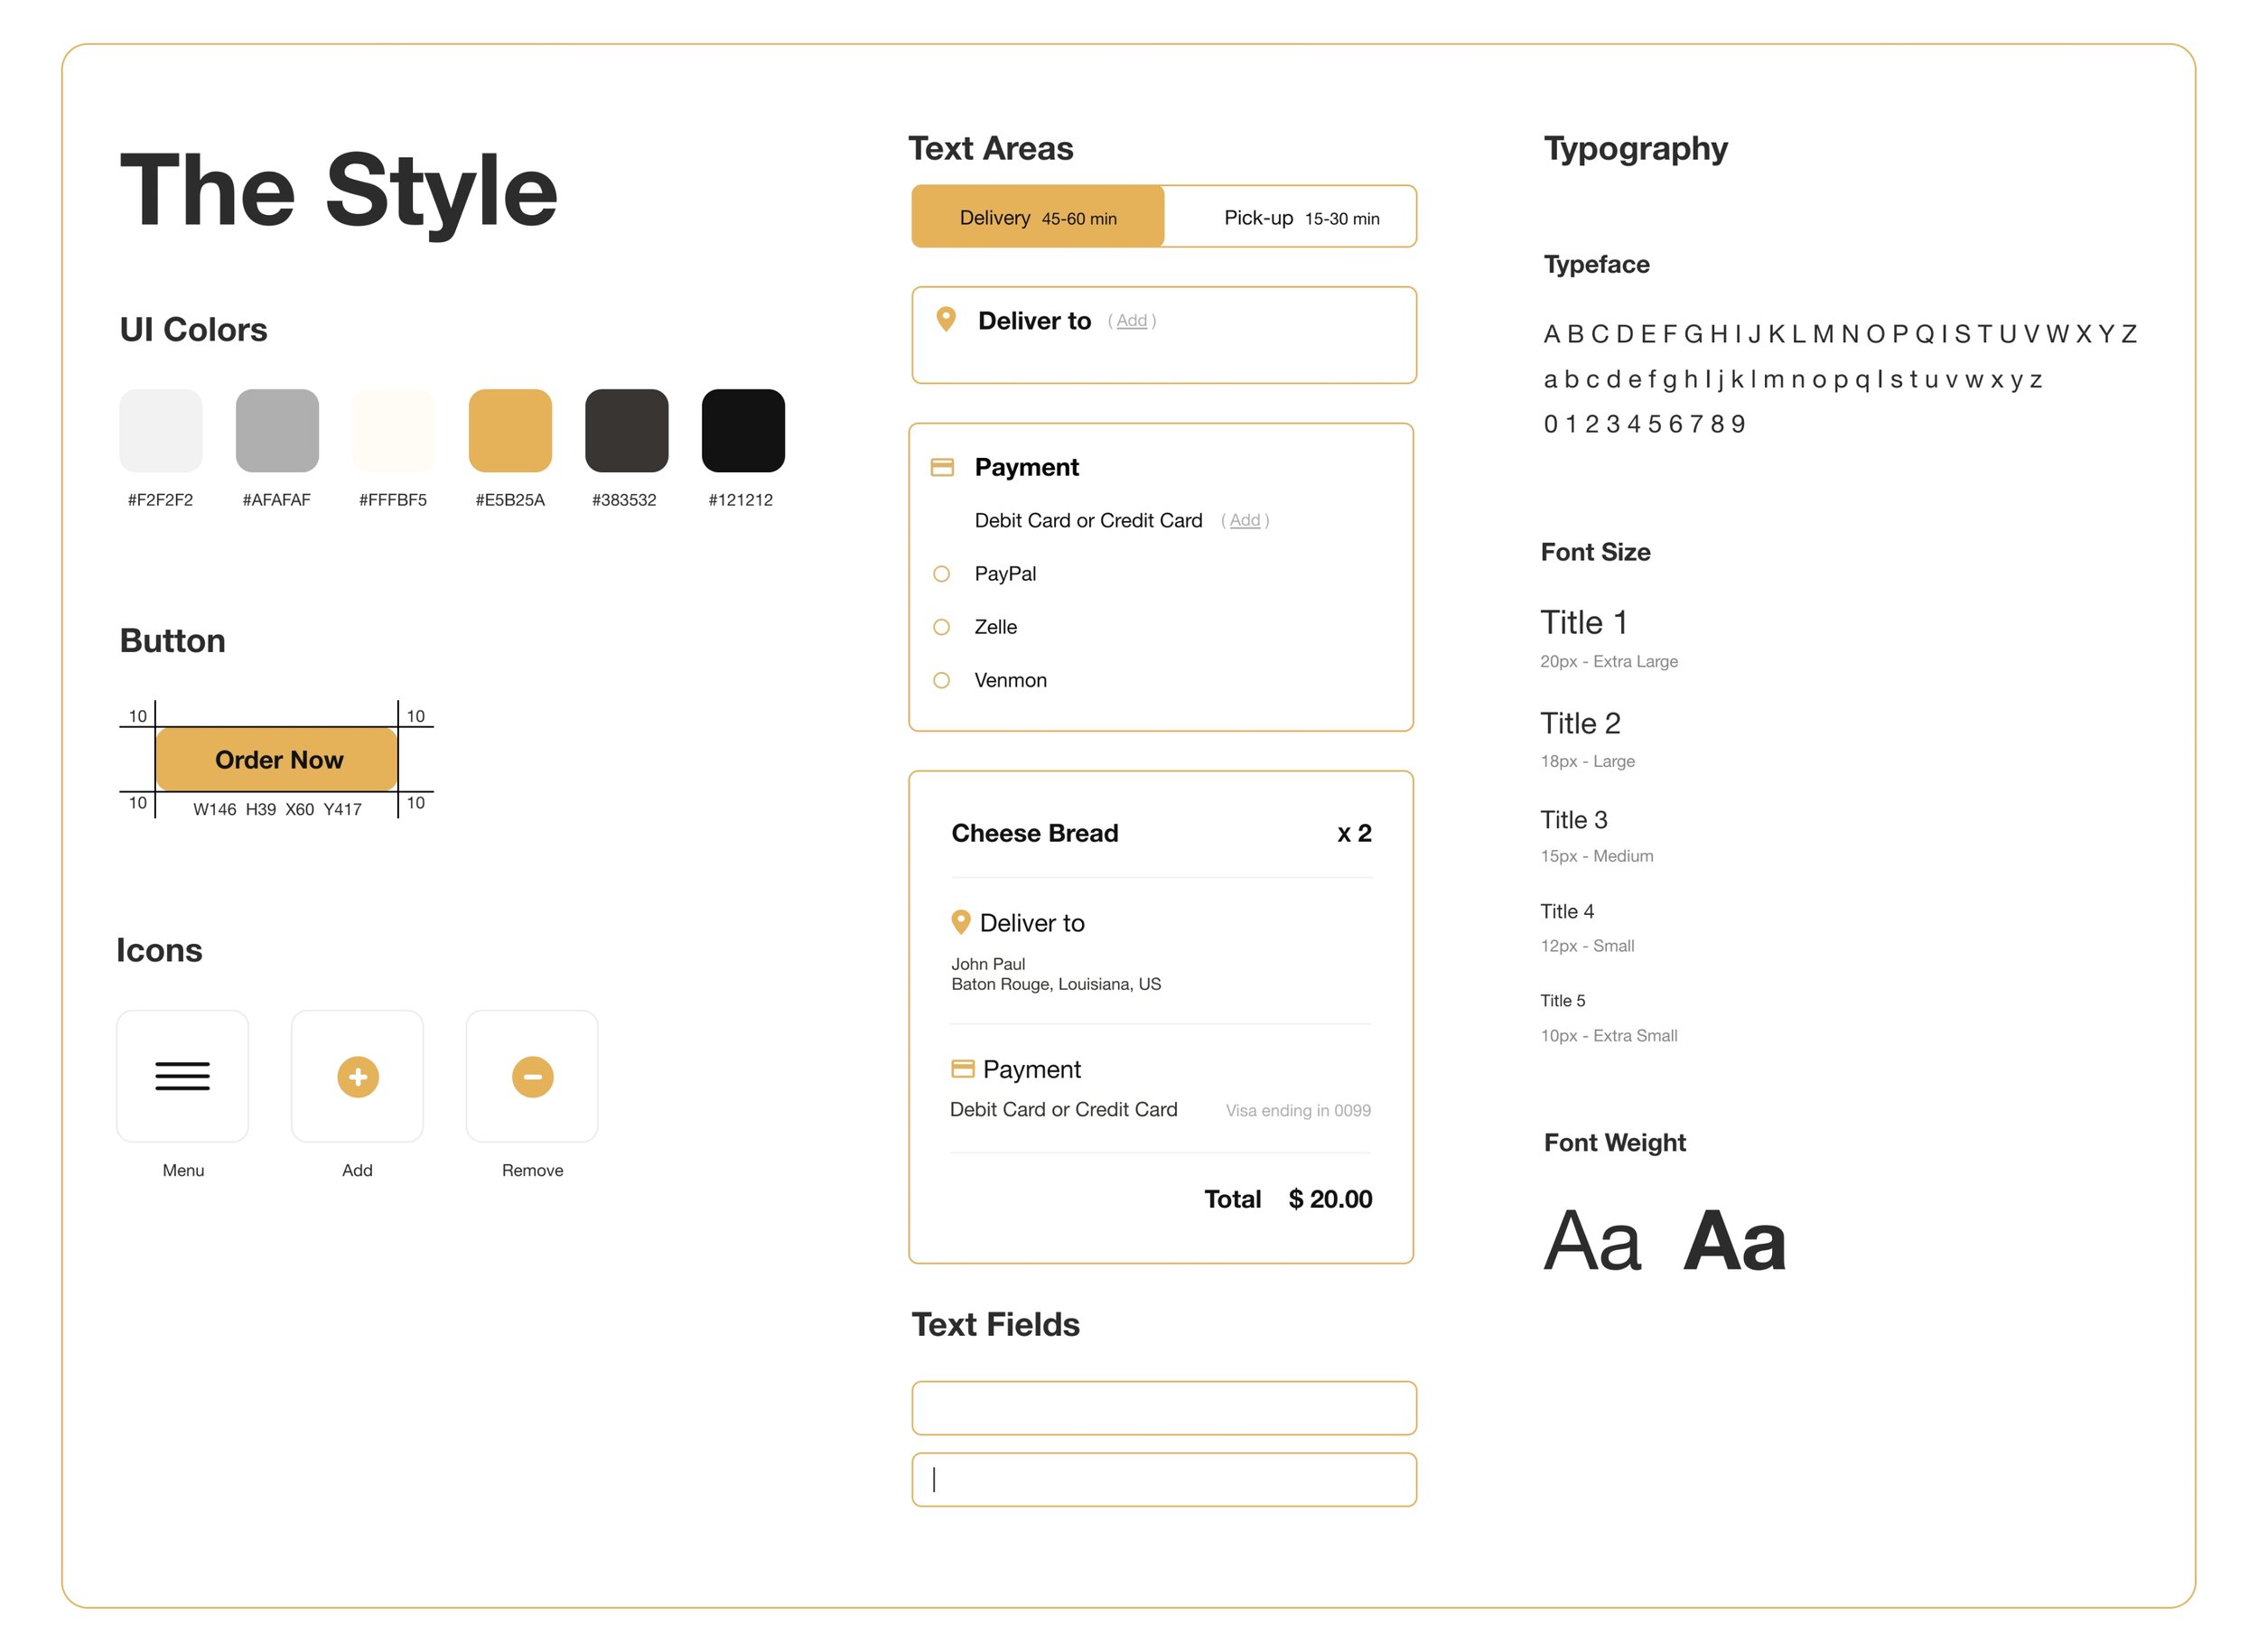The width and height of the screenshot is (2258, 1652).
Task: Click the hamburger Menu icon
Action: click(182, 1076)
